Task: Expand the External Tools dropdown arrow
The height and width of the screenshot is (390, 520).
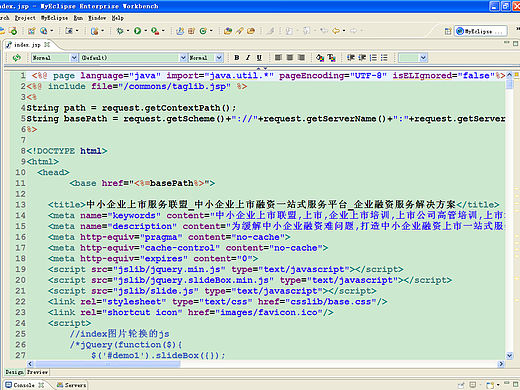Action: coord(163,31)
